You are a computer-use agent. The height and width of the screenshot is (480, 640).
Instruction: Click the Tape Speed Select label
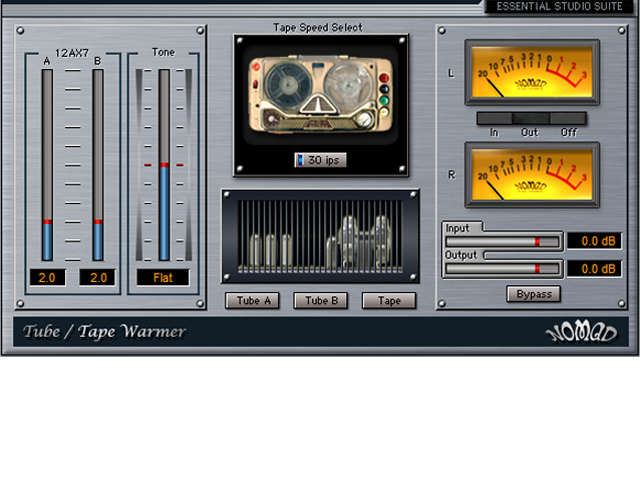[x=318, y=27]
